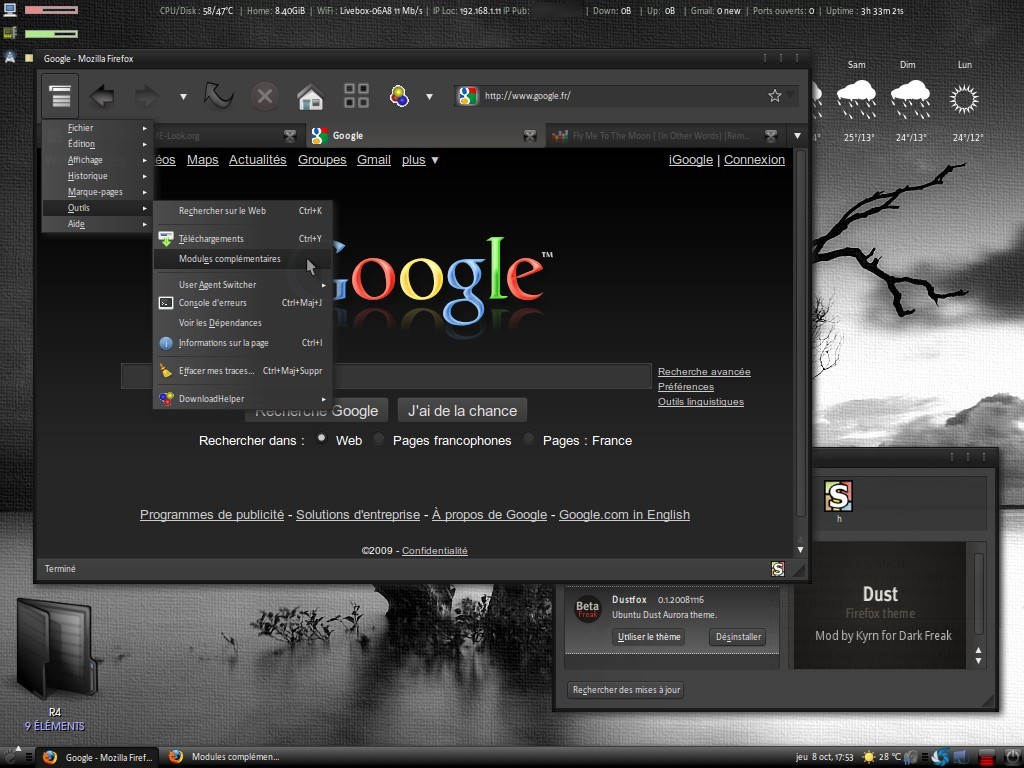This screenshot has height=768, width=1024.
Task: Click the Informations sur la page info icon
Action: 166,343
